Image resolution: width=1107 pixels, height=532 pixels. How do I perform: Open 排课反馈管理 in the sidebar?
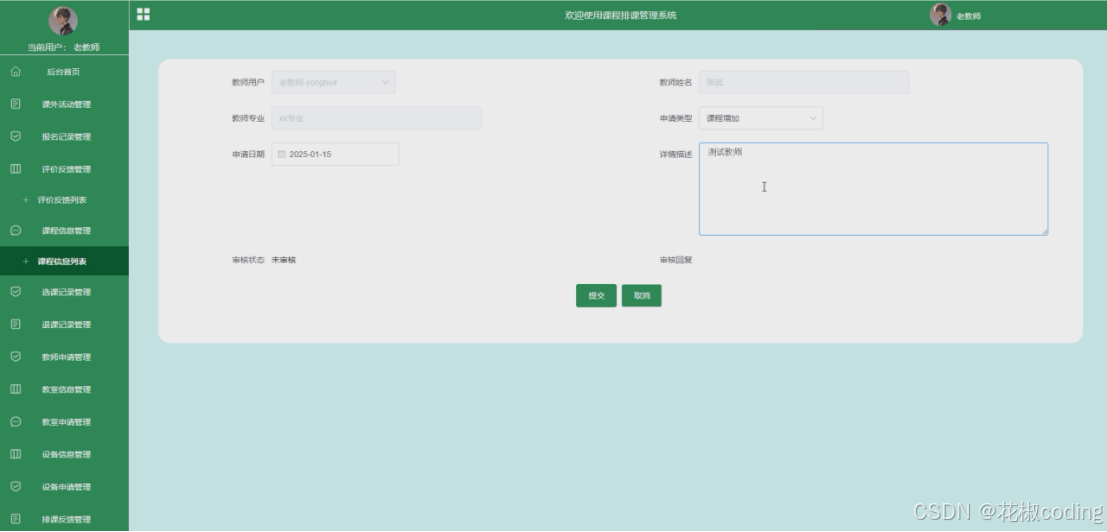64,519
